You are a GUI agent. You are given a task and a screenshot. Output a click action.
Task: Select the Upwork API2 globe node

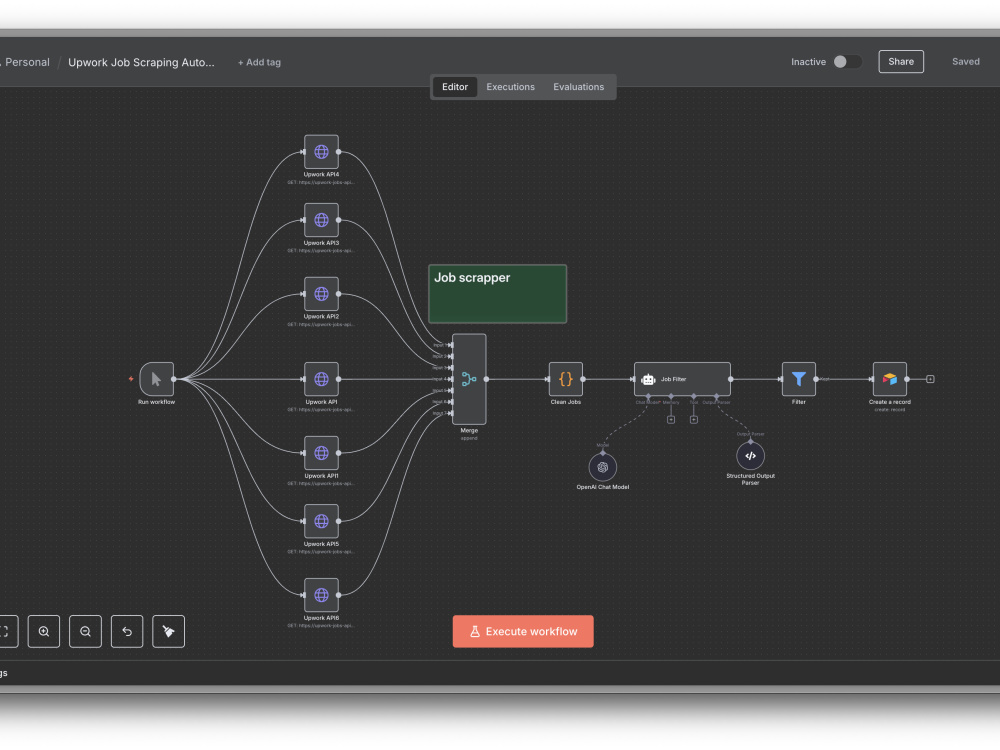(x=321, y=294)
